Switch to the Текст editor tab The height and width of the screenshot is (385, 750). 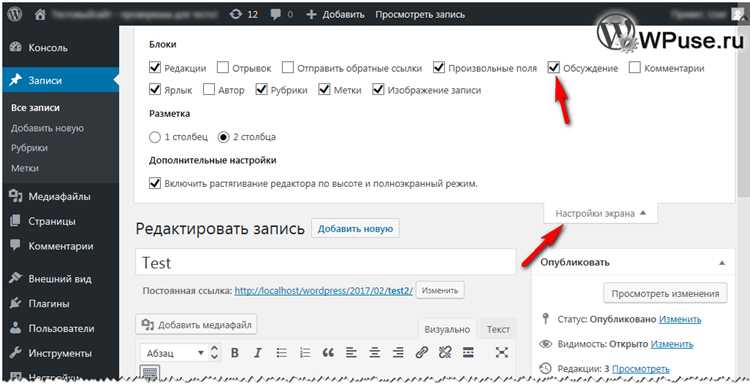(498, 330)
